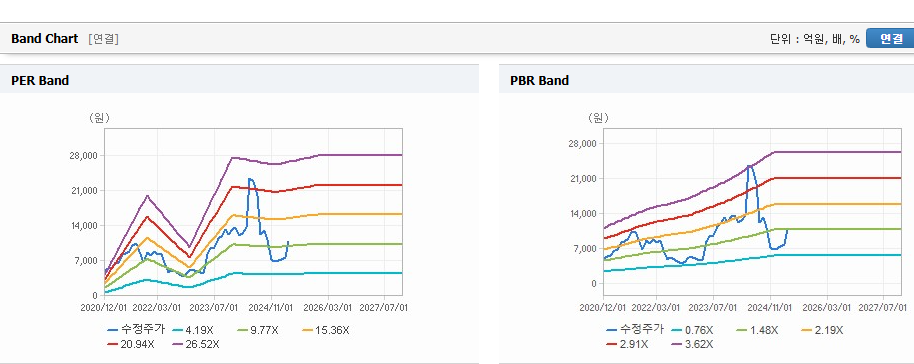Click the PBR Band panel heading
This screenshot has height=364, width=914.
(x=539, y=80)
